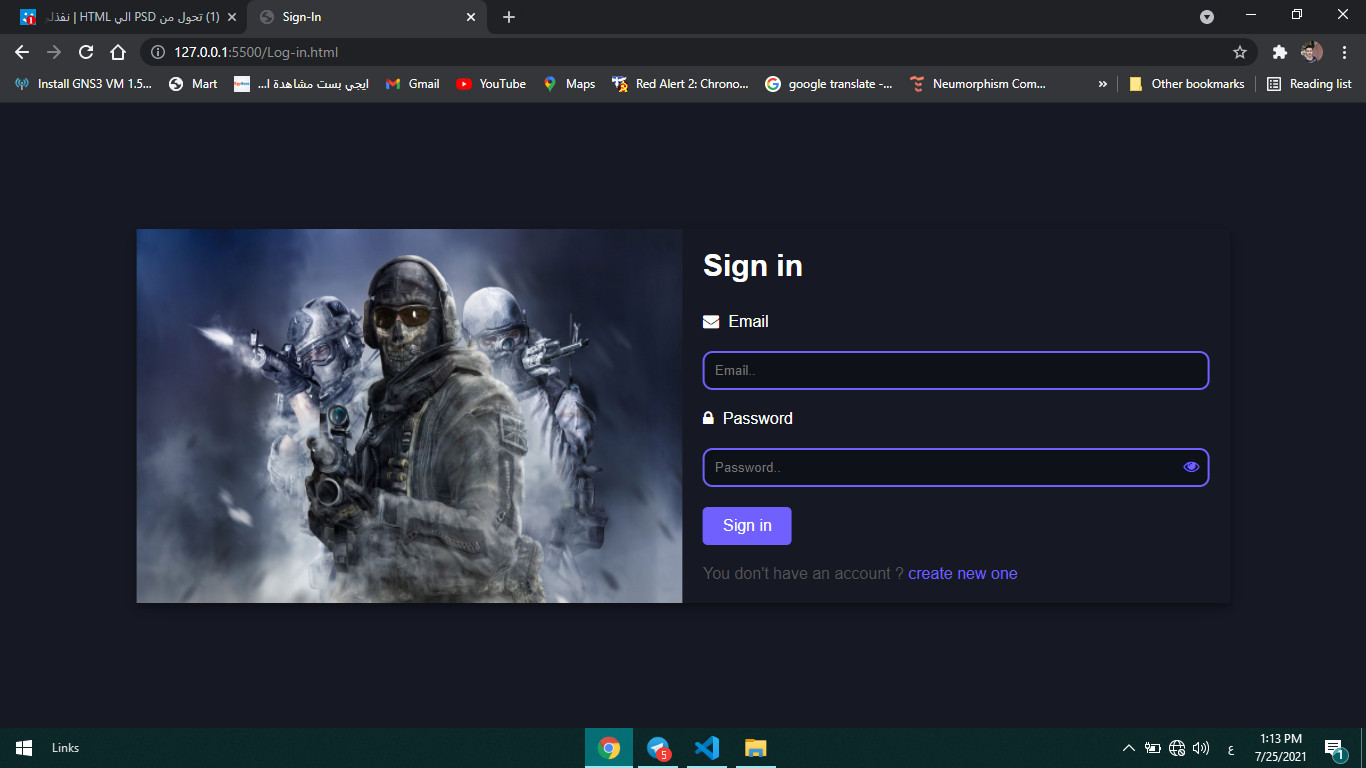Open Chrome's three-dot menu
Screen dimensions: 1366x768
click(1345, 52)
